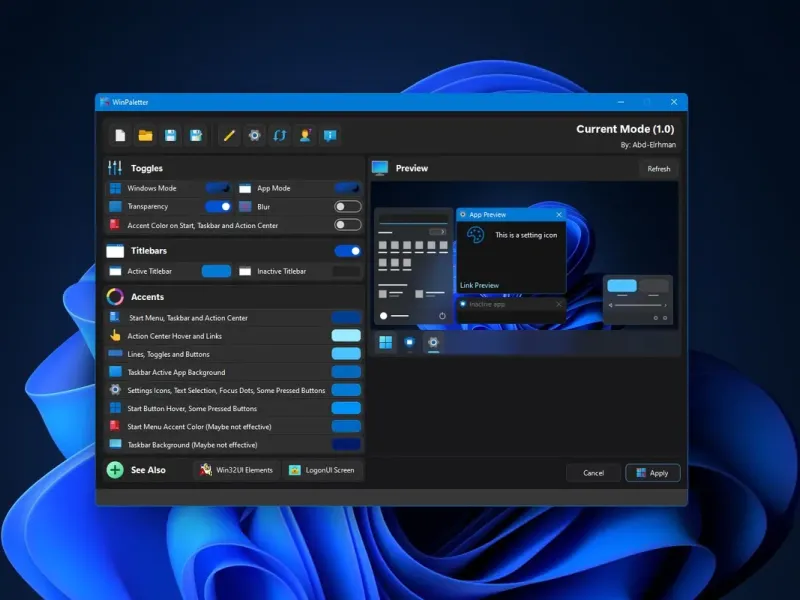Open the user help person icon

tap(305, 135)
